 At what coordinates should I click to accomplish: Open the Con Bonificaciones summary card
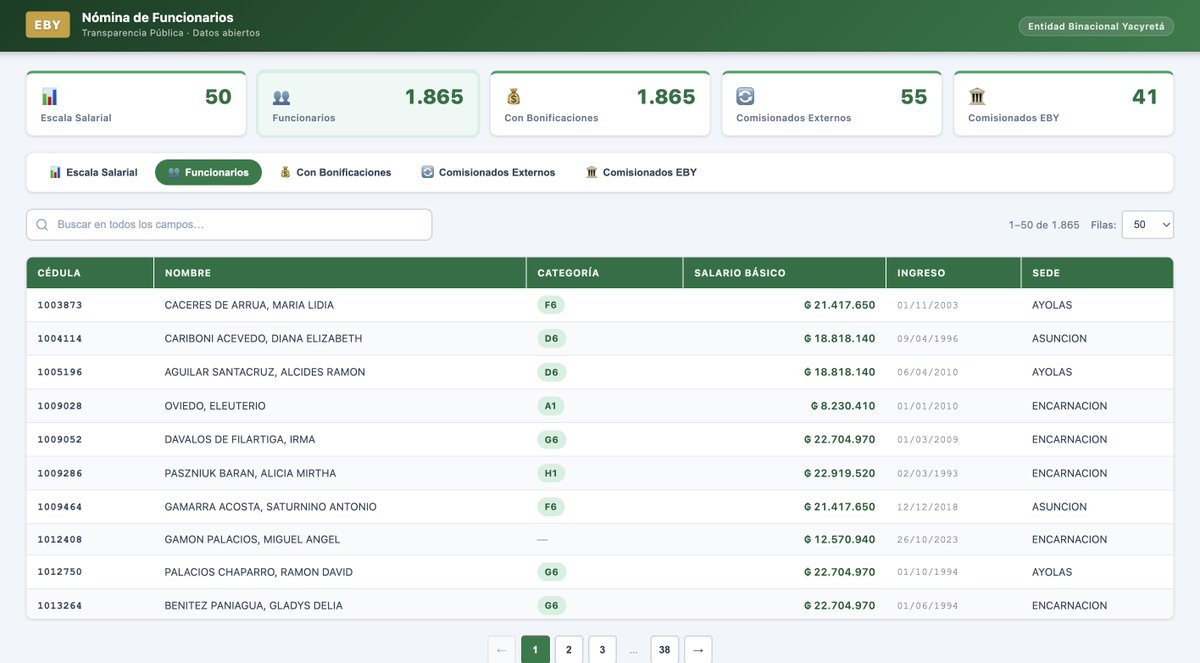click(600, 103)
